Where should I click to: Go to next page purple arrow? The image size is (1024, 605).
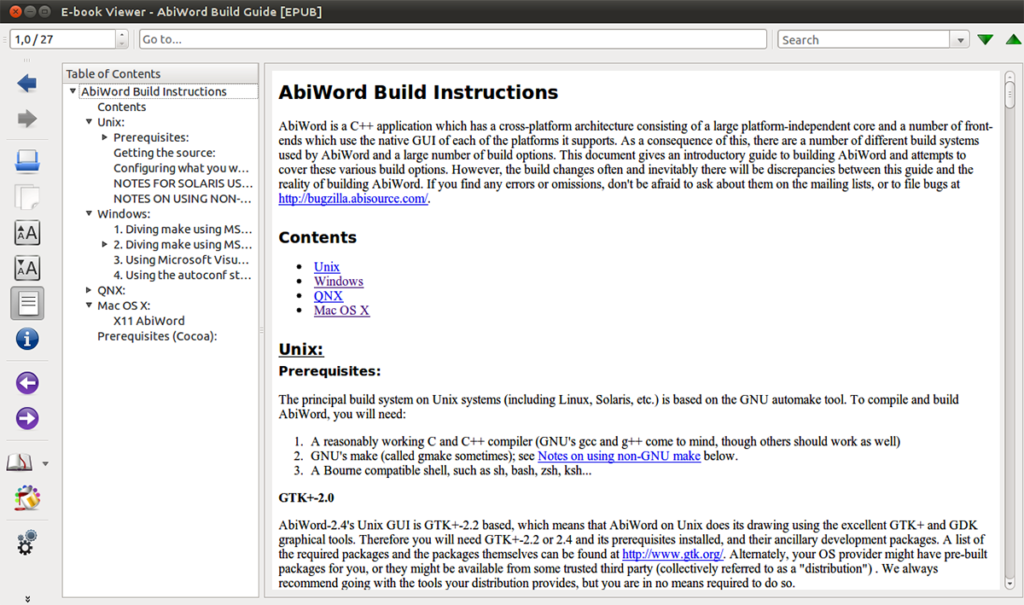coord(27,418)
